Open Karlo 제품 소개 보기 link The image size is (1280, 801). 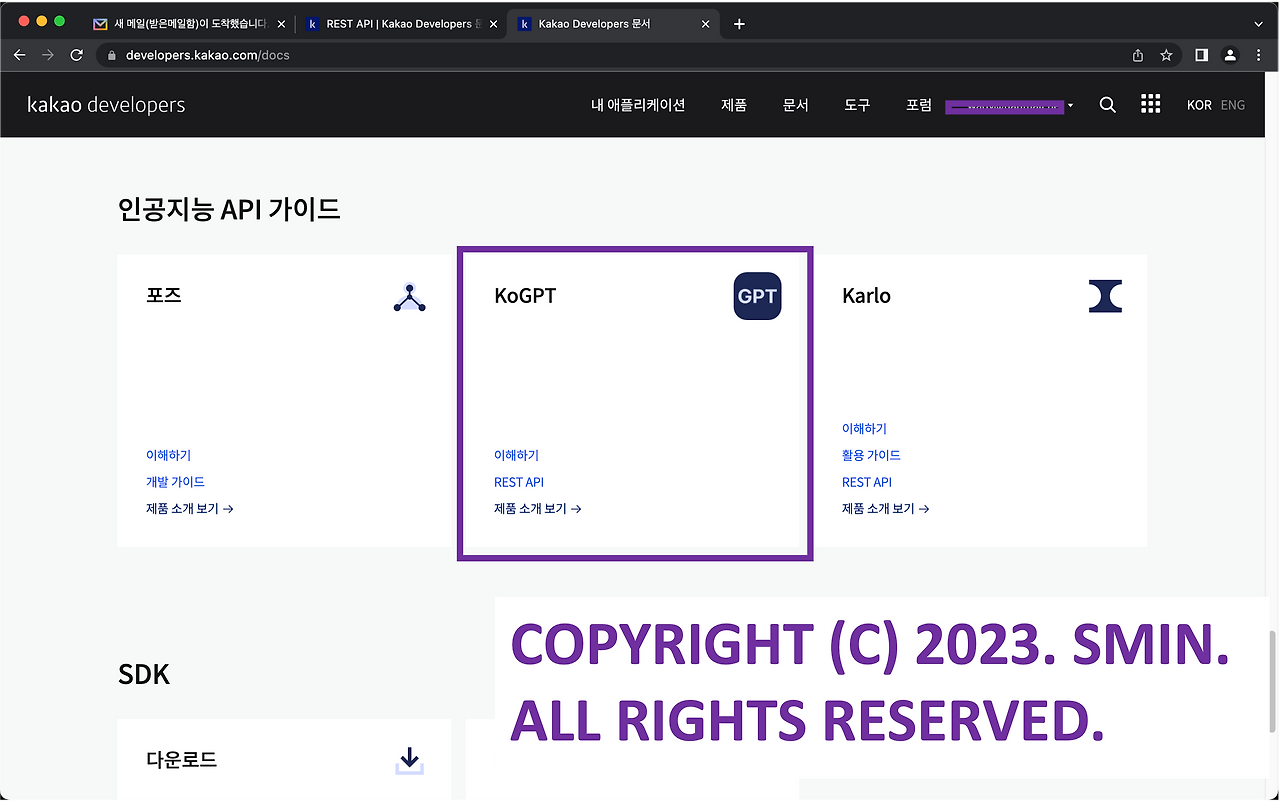pos(886,509)
